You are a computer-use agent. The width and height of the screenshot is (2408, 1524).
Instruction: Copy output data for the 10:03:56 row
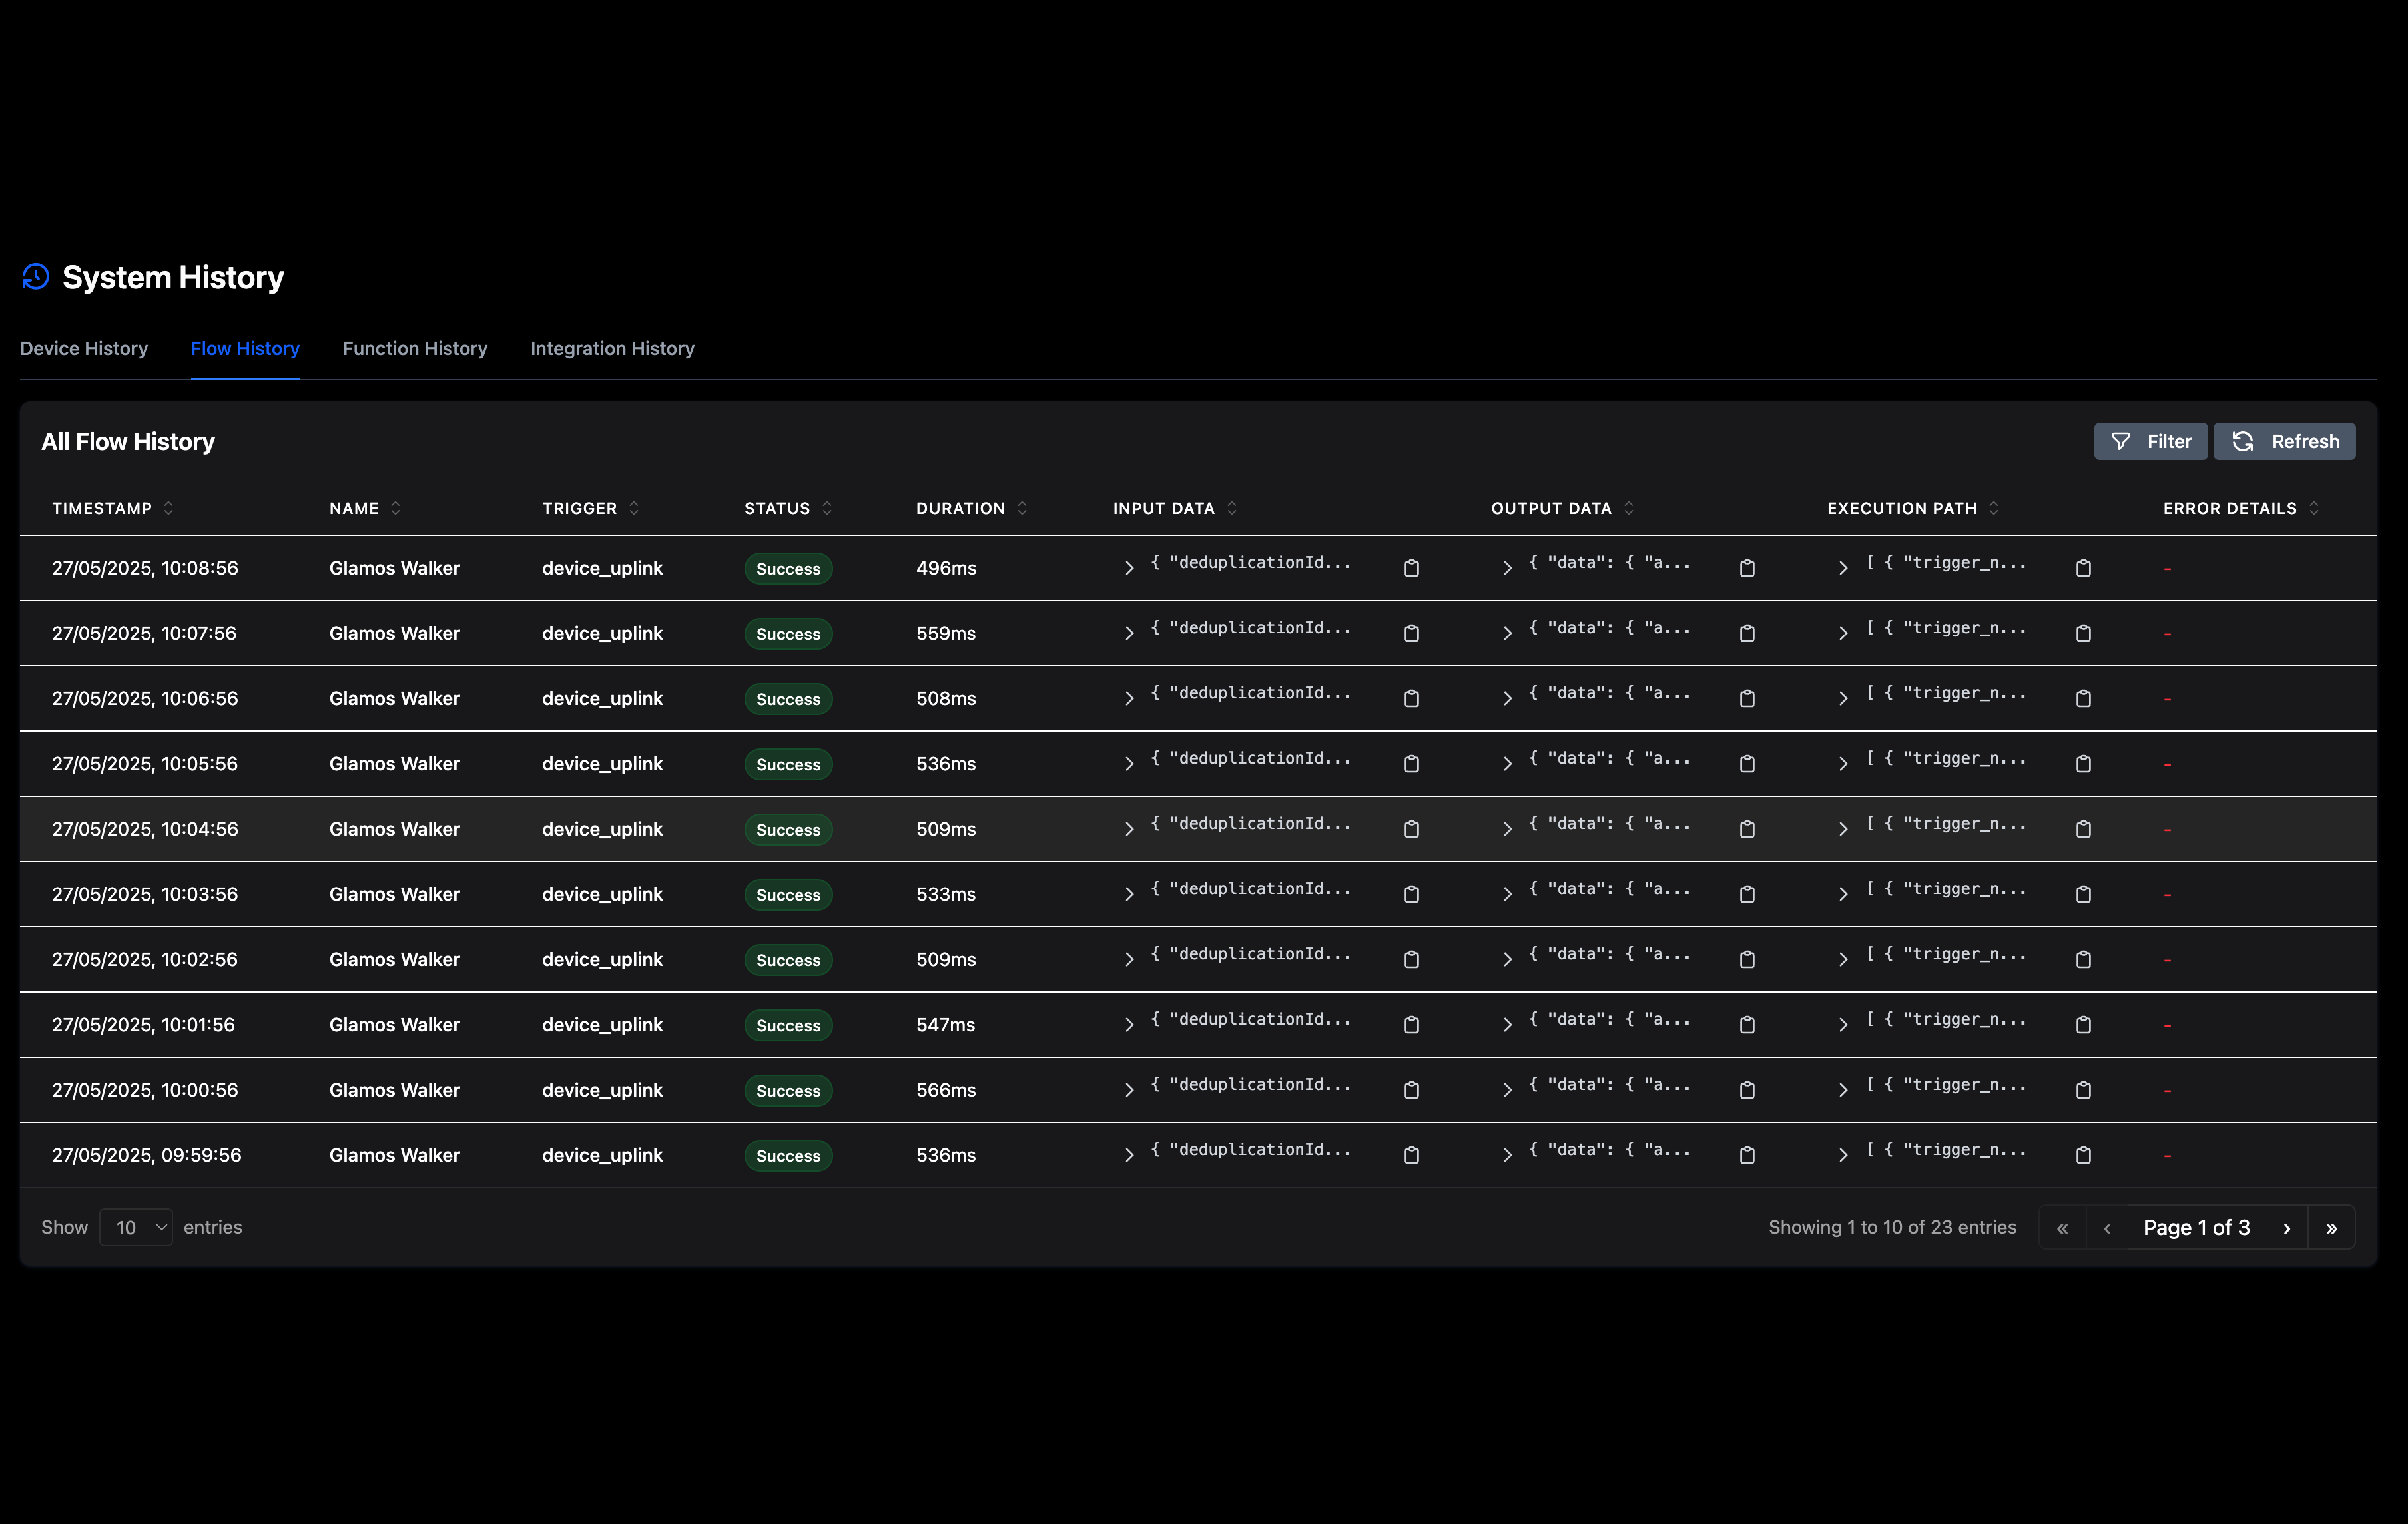(1747, 894)
